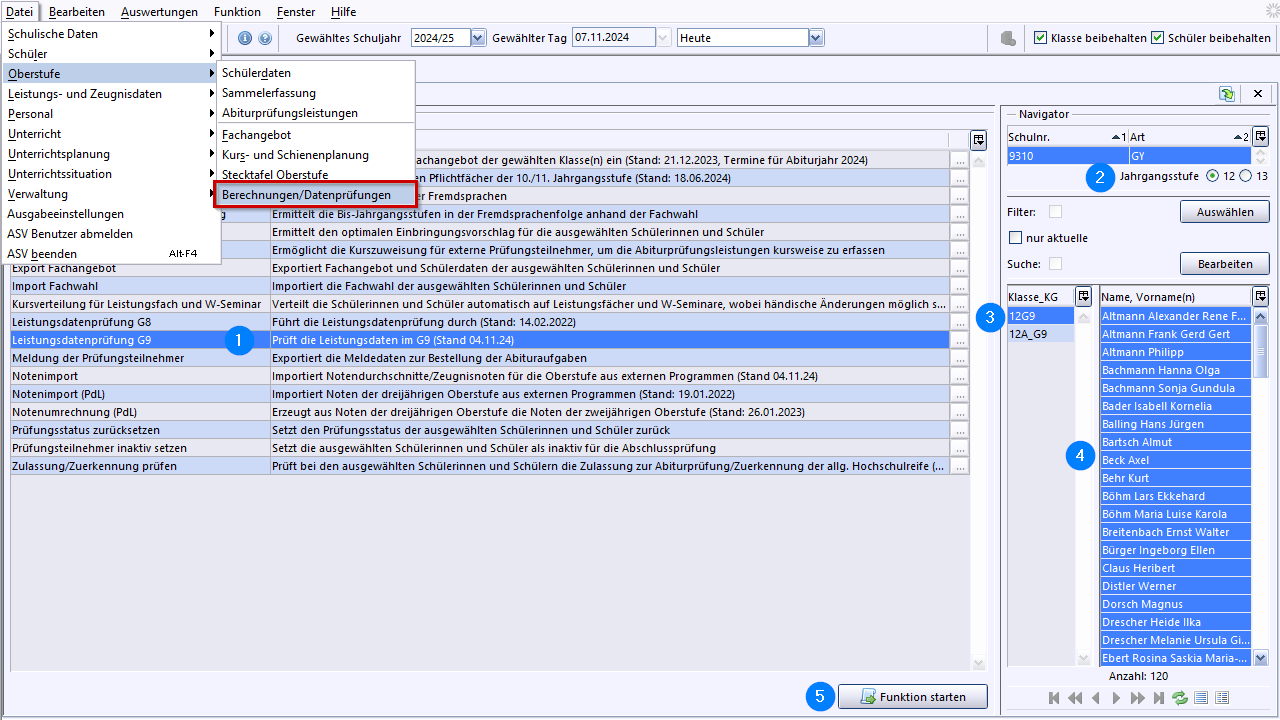This screenshot has height=720, width=1280.
Task: Open the Gewählter Tag date dropdown
Action: 664,38
